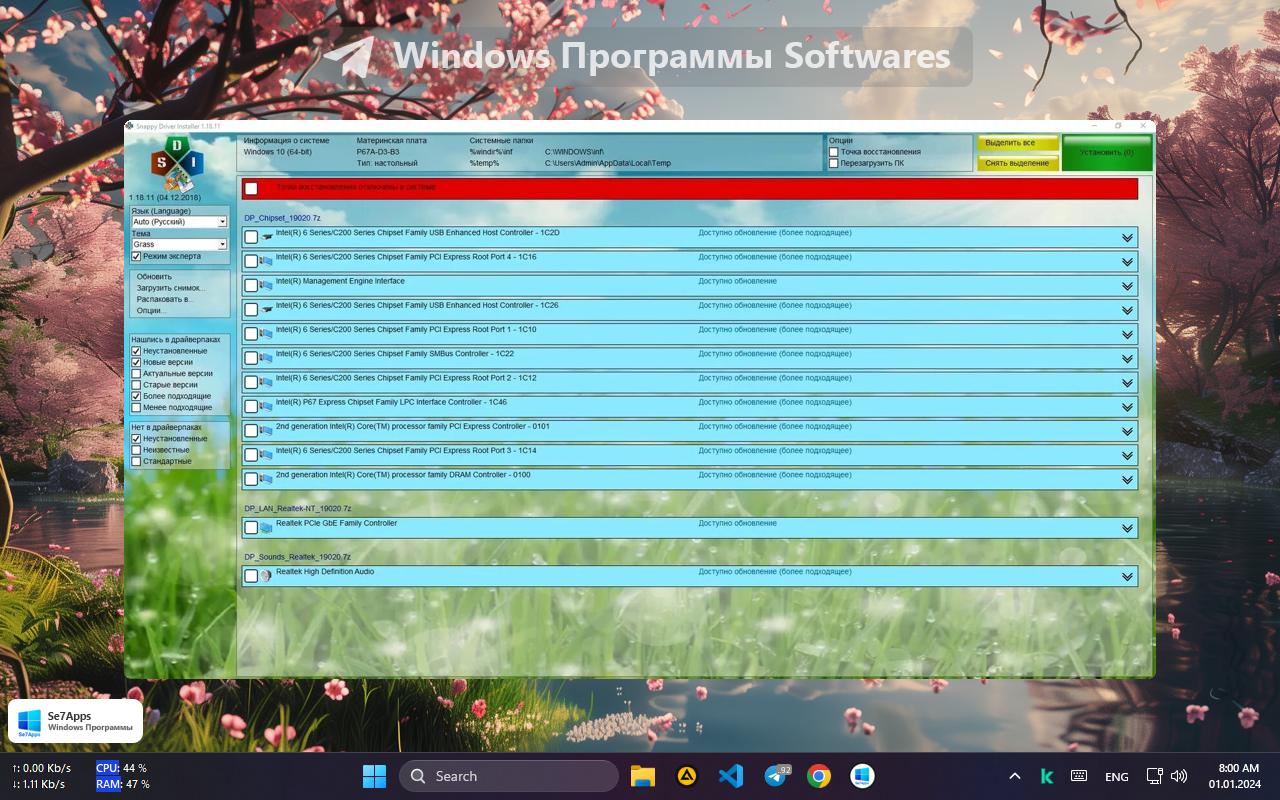
Task: Click the Se7Apps Windows Программы badge
Action: 75,721
